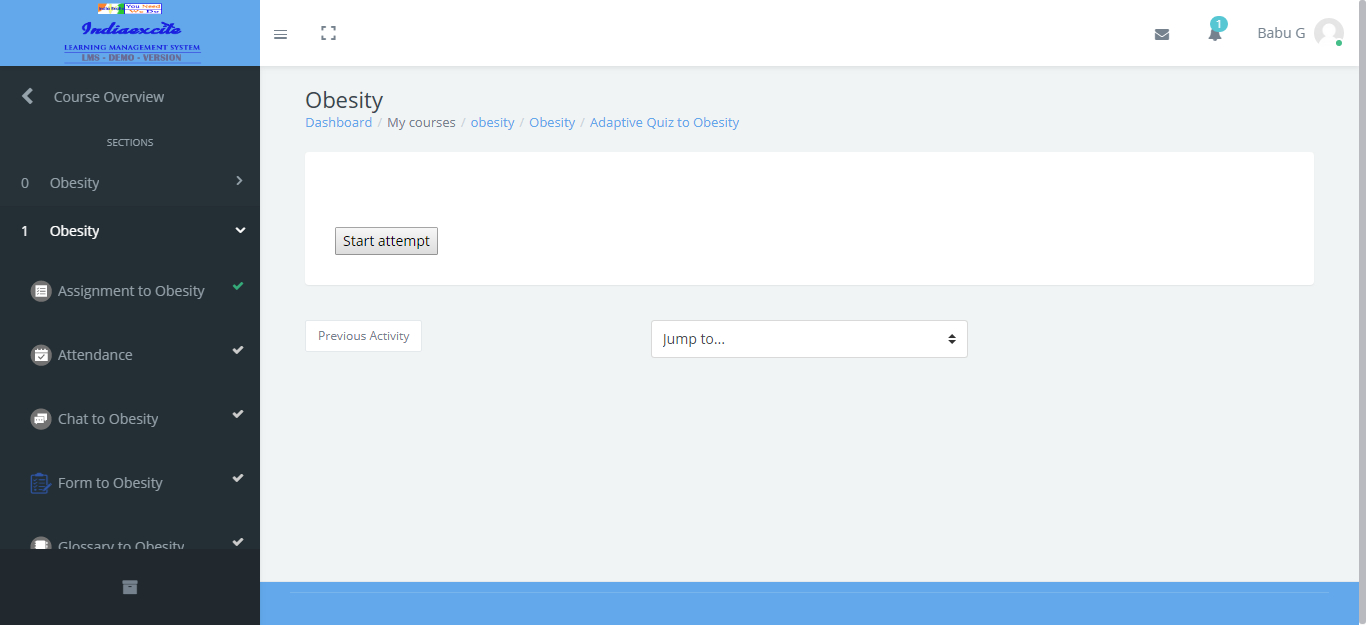Click the Attendance calendar icon
This screenshot has height=625, width=1366.
pyautogui.click(x=41, y=355)
